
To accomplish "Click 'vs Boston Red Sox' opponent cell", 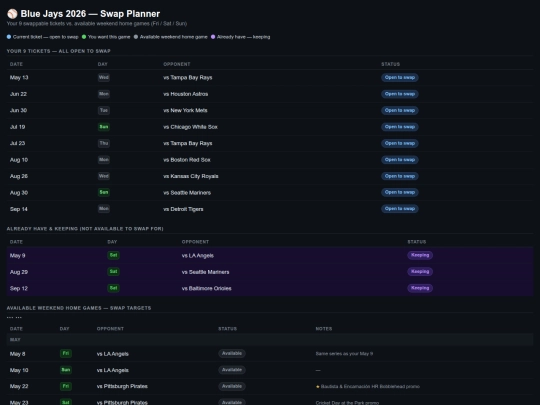I will pos(187,160).
